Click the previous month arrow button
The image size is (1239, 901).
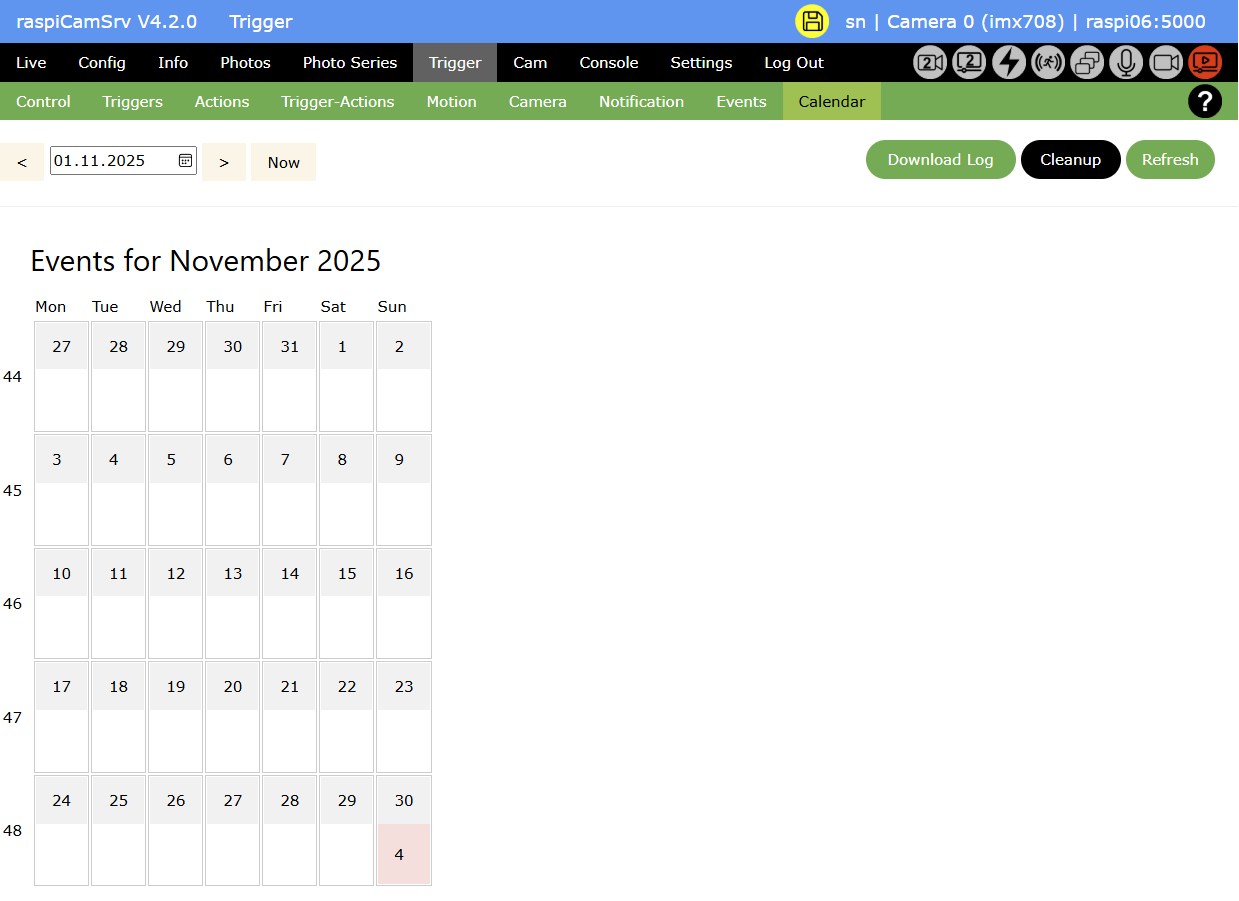[21, 161]
